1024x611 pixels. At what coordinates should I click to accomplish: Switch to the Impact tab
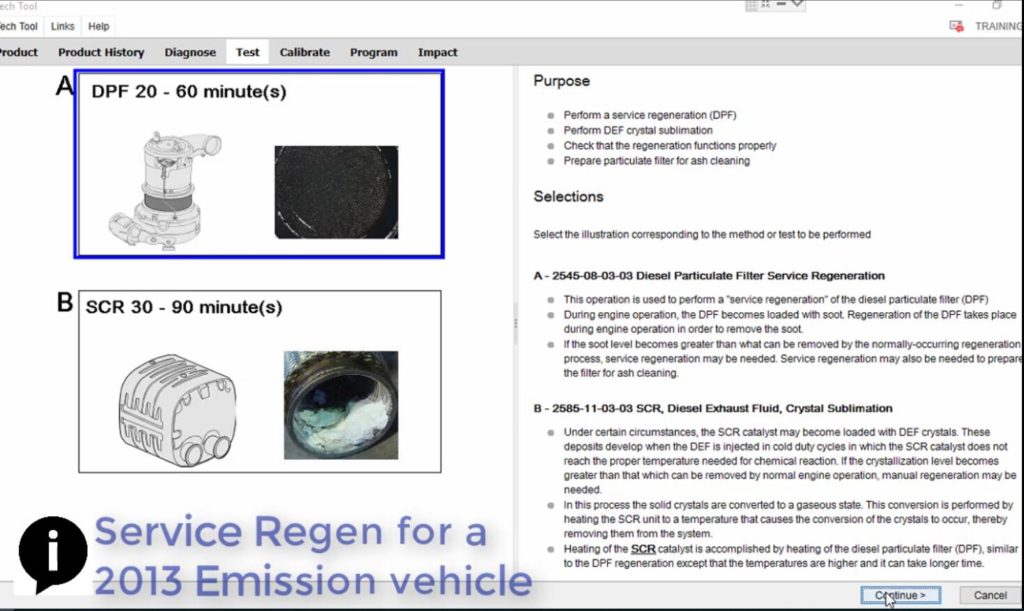(x=439, y=51)
